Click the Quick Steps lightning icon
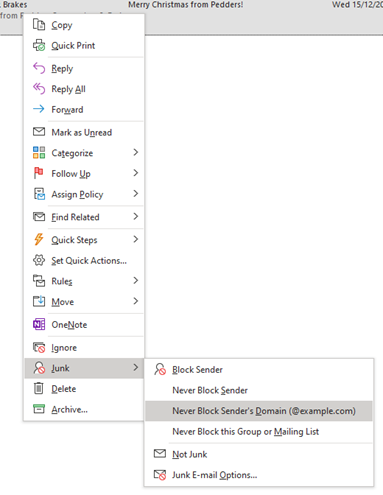 point(39,240)
